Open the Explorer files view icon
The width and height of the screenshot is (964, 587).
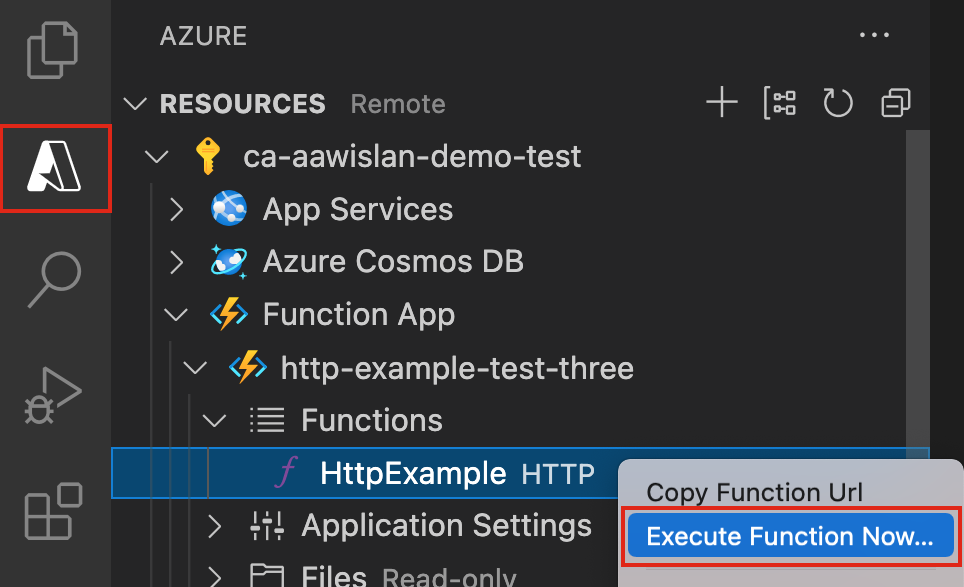click(54, 51)
